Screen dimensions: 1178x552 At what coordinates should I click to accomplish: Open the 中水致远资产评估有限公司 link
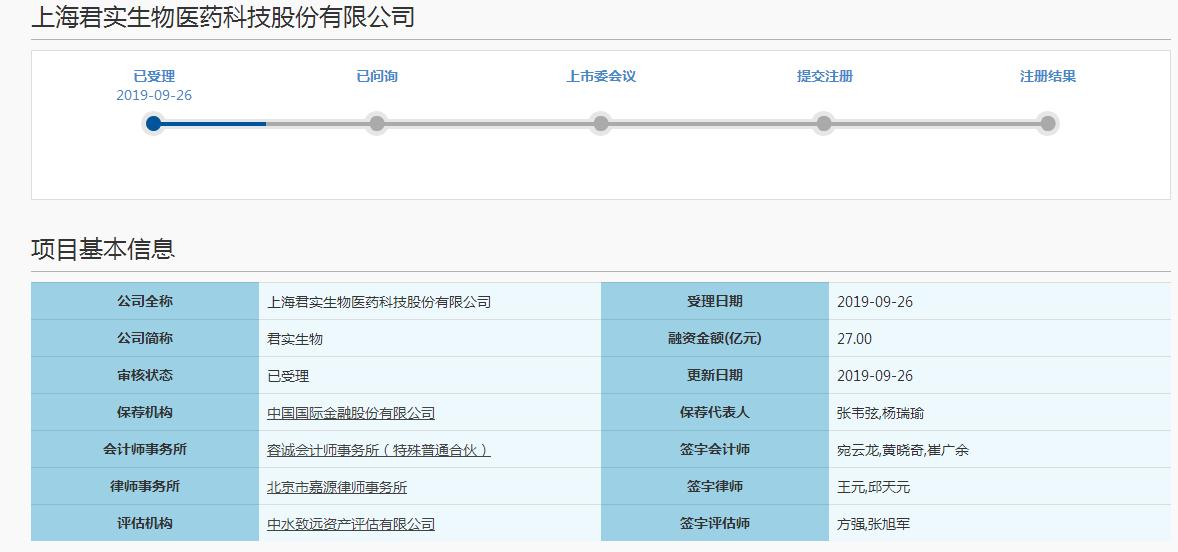click(x=351, y=524)
